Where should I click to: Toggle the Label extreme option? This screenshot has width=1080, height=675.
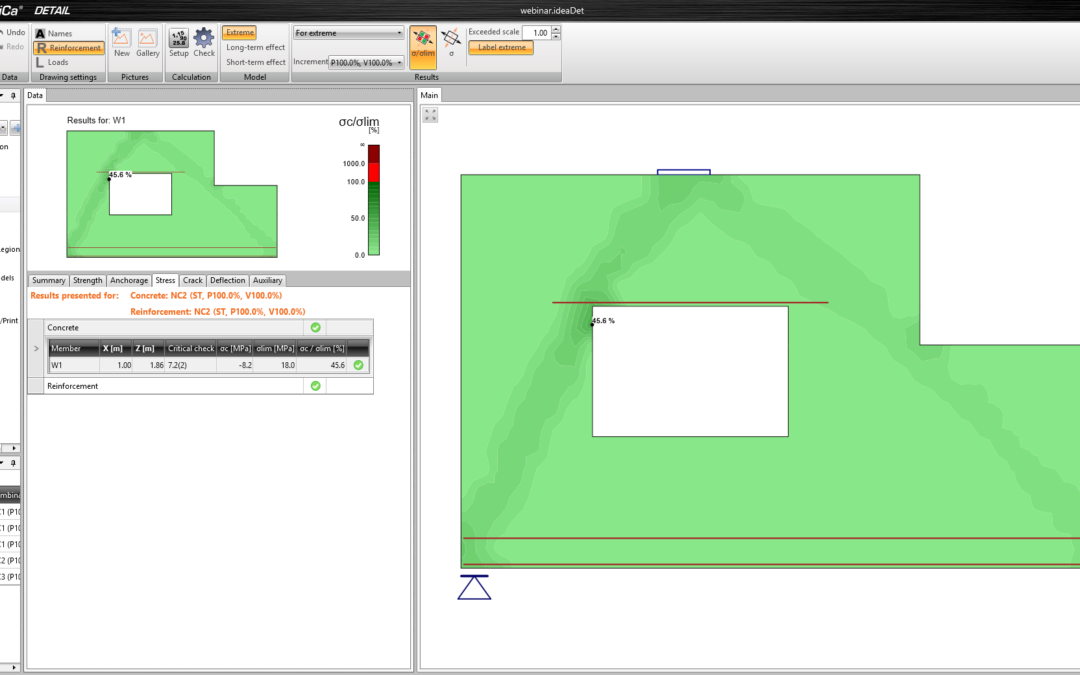point(500,47)
